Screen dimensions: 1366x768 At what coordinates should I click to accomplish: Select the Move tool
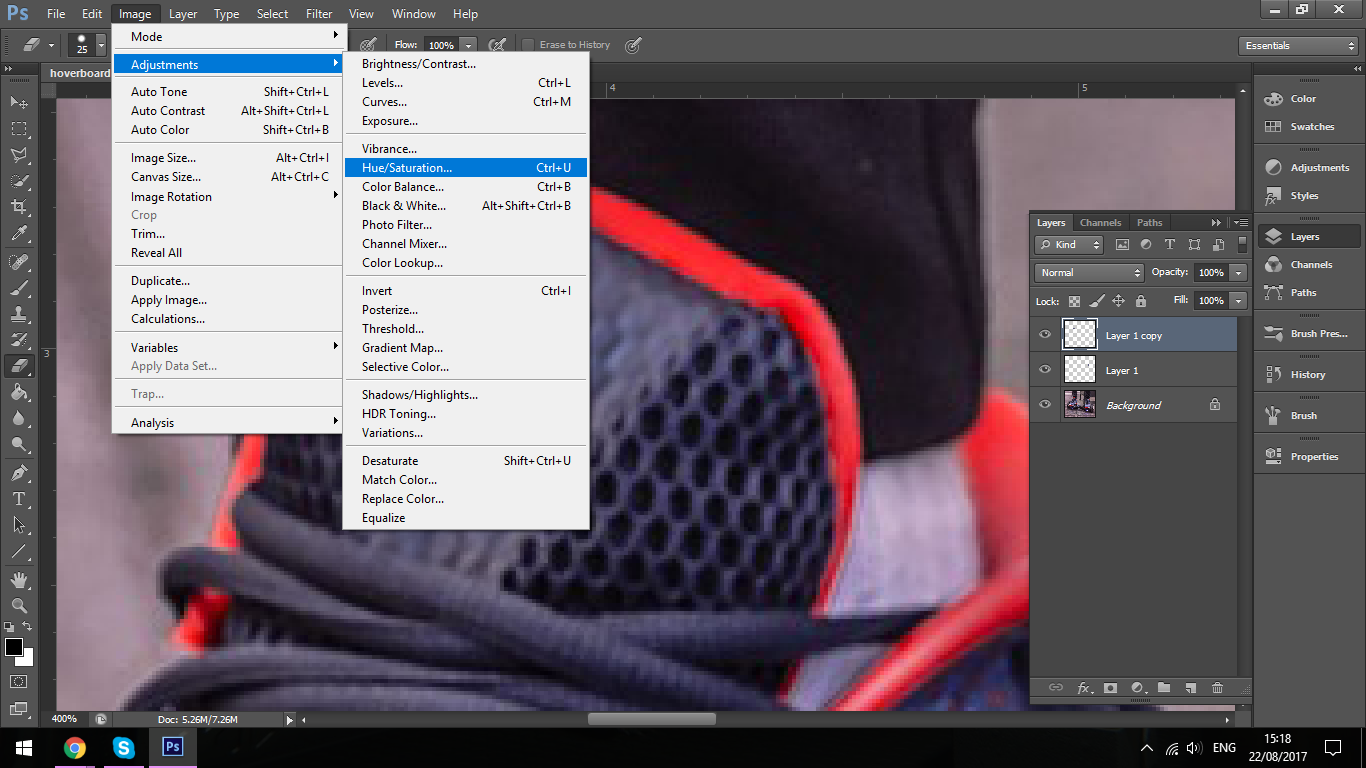19,102
